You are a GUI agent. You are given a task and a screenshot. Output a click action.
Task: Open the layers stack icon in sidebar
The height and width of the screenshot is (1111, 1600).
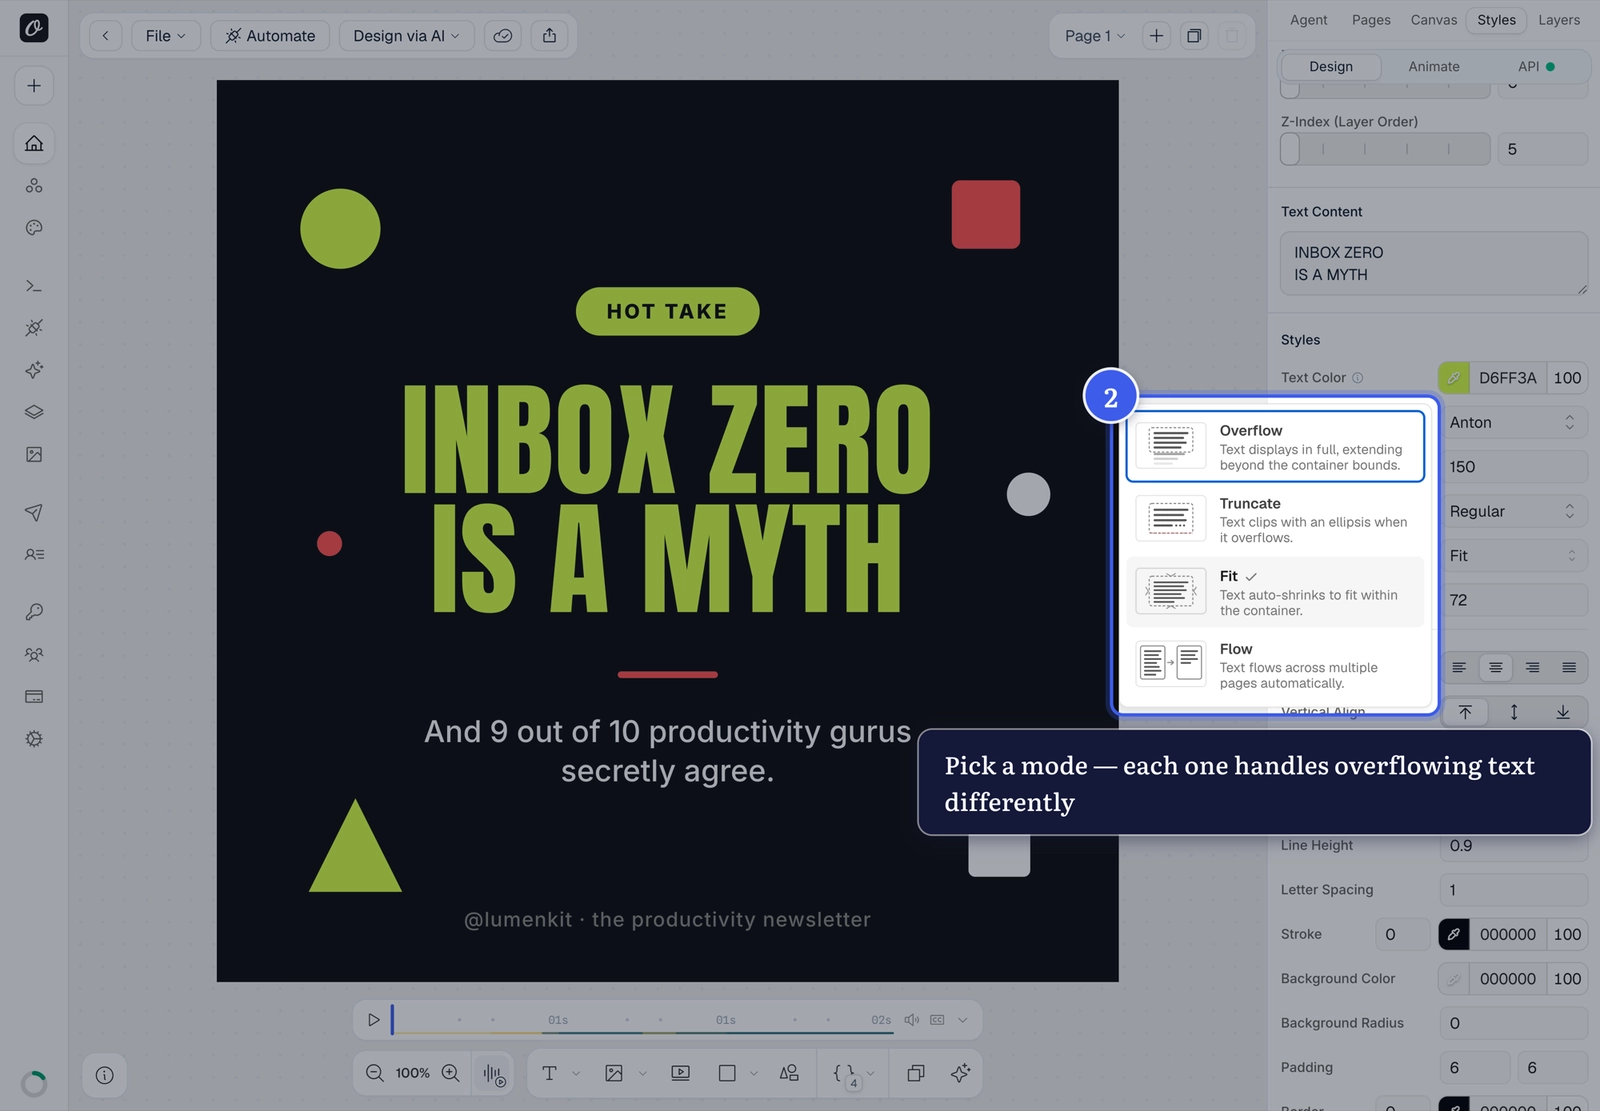[34, 412]
